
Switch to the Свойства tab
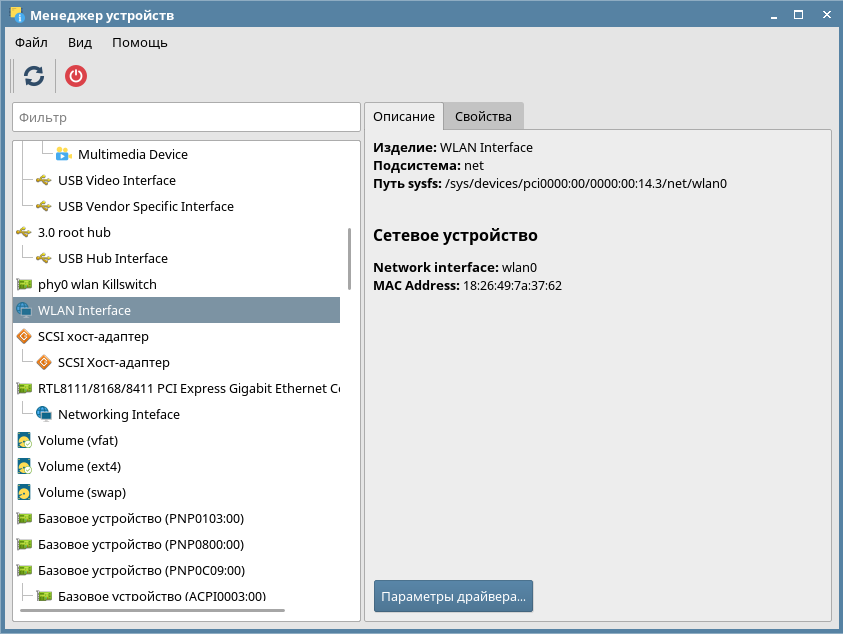pyautogui.click(x=483, y=117)
